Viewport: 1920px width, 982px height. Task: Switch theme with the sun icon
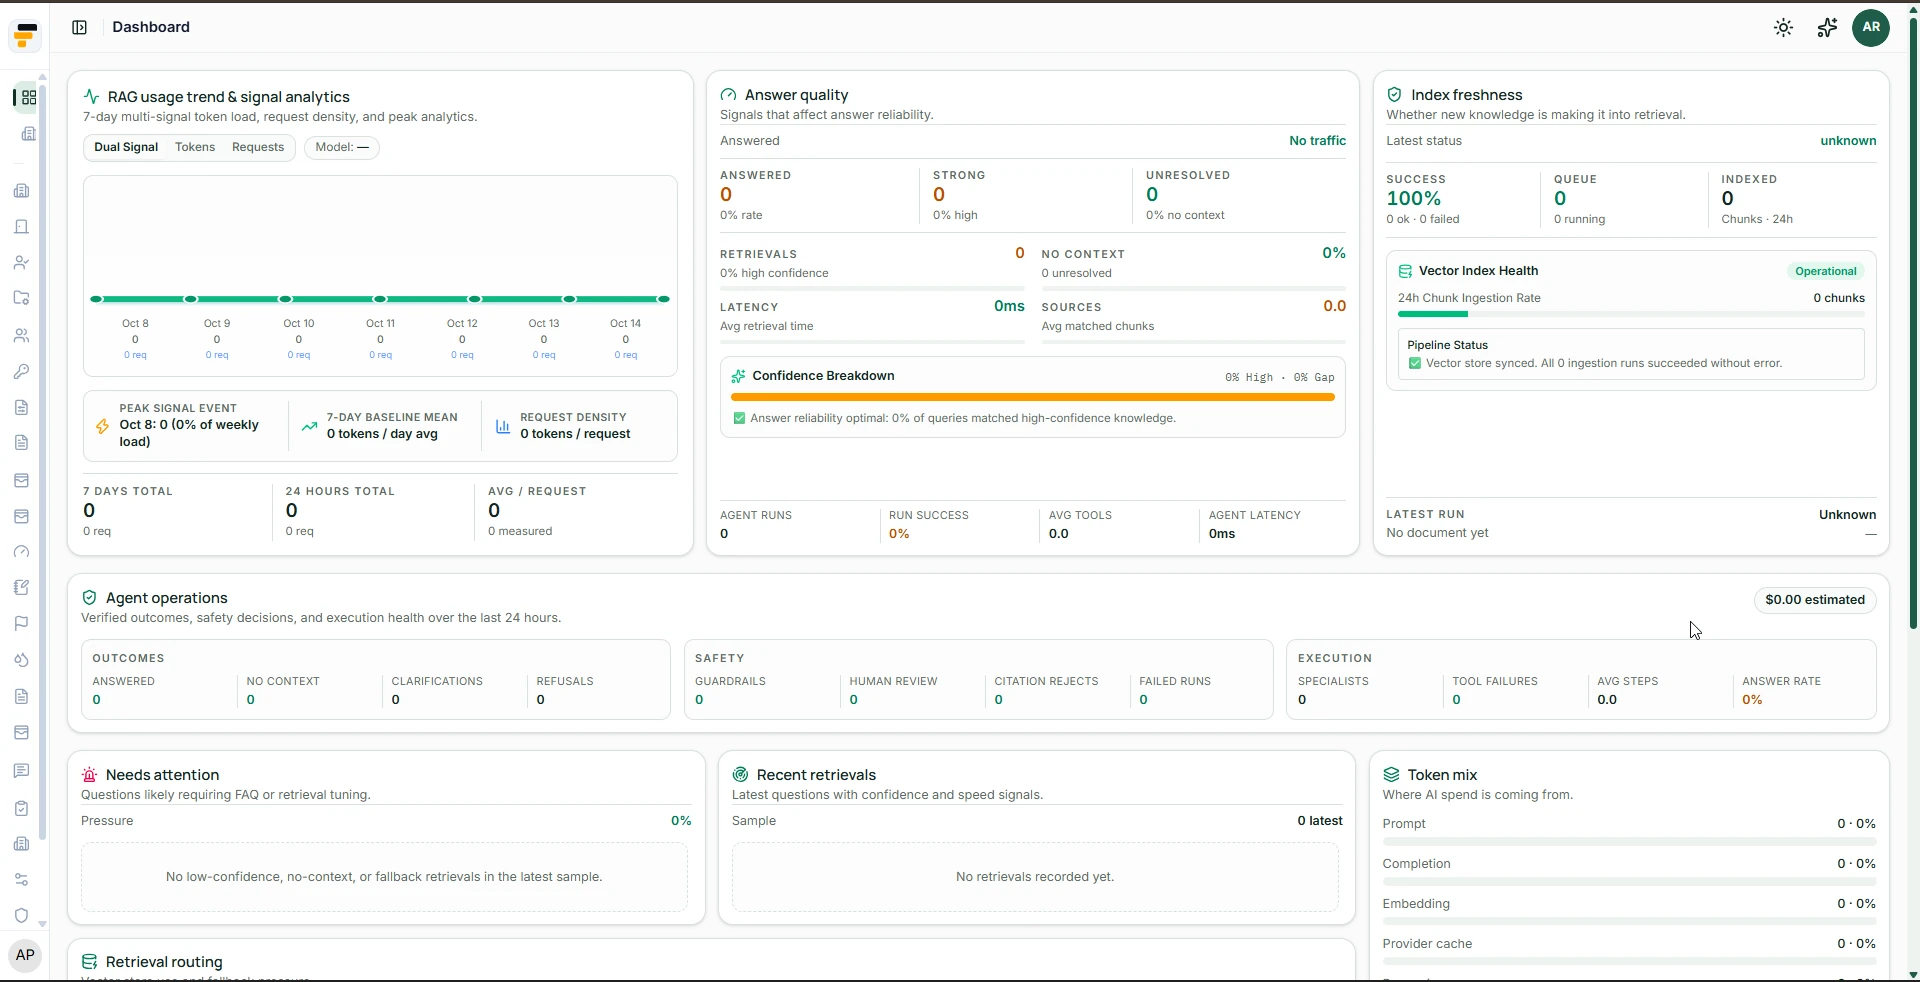click(1783, 28)
